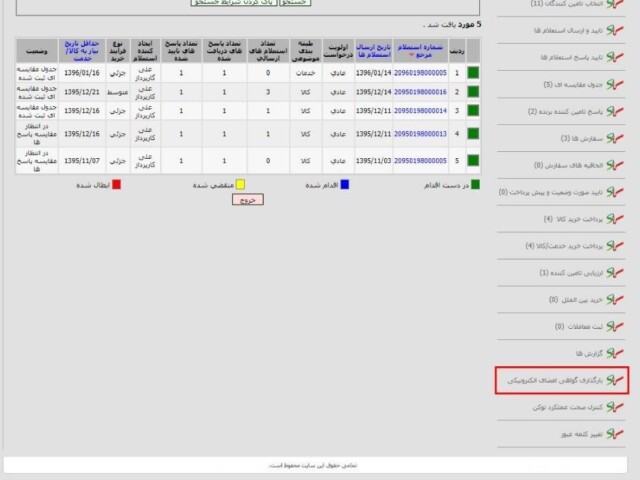Open inquiry number 20950198000016 link
This screenshot has width=640, height=480.
(420, 92)
